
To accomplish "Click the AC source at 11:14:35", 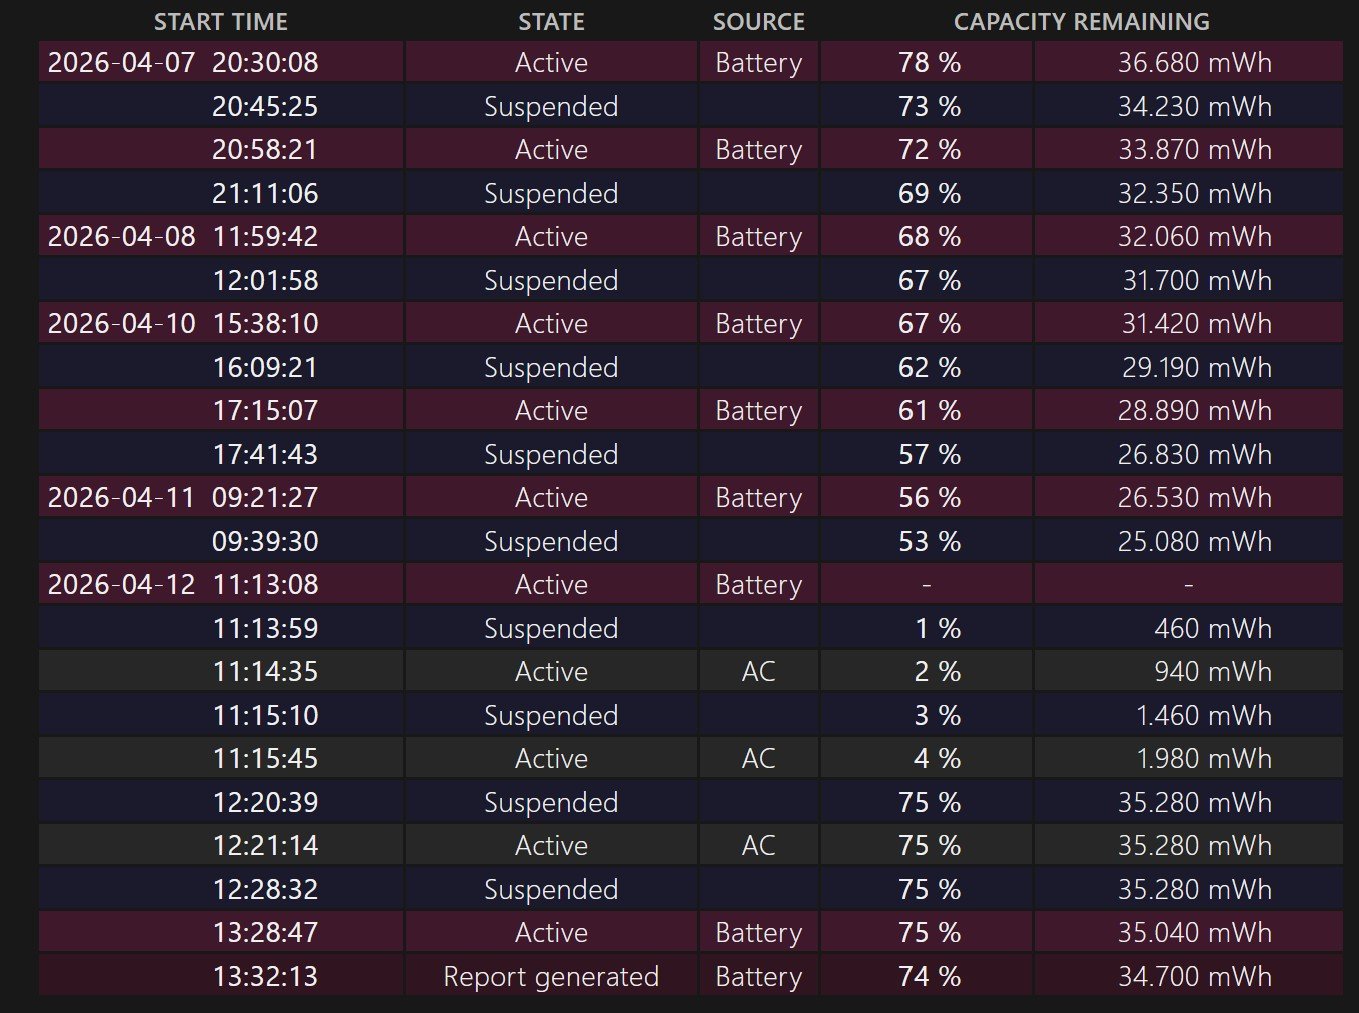I will [x=758, y=672].
